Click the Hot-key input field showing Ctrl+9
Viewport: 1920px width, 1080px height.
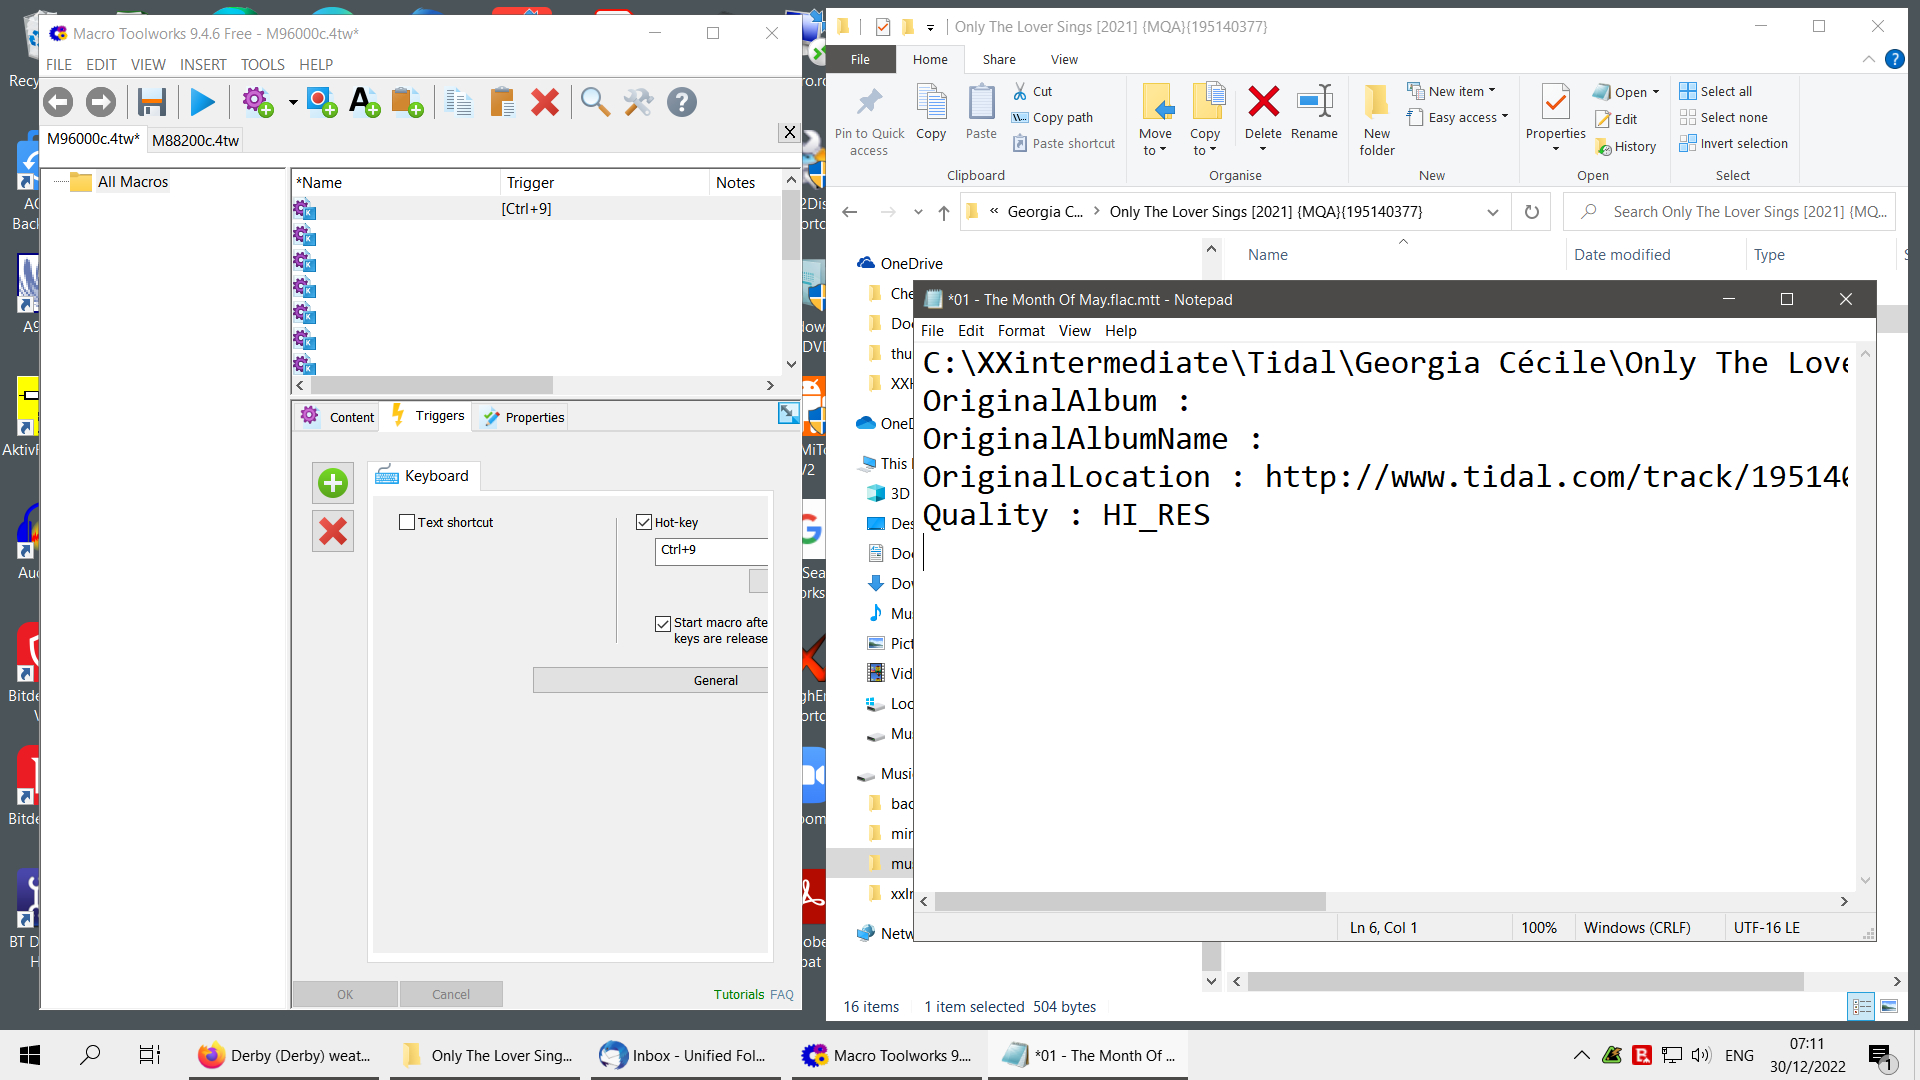[712, 550]
